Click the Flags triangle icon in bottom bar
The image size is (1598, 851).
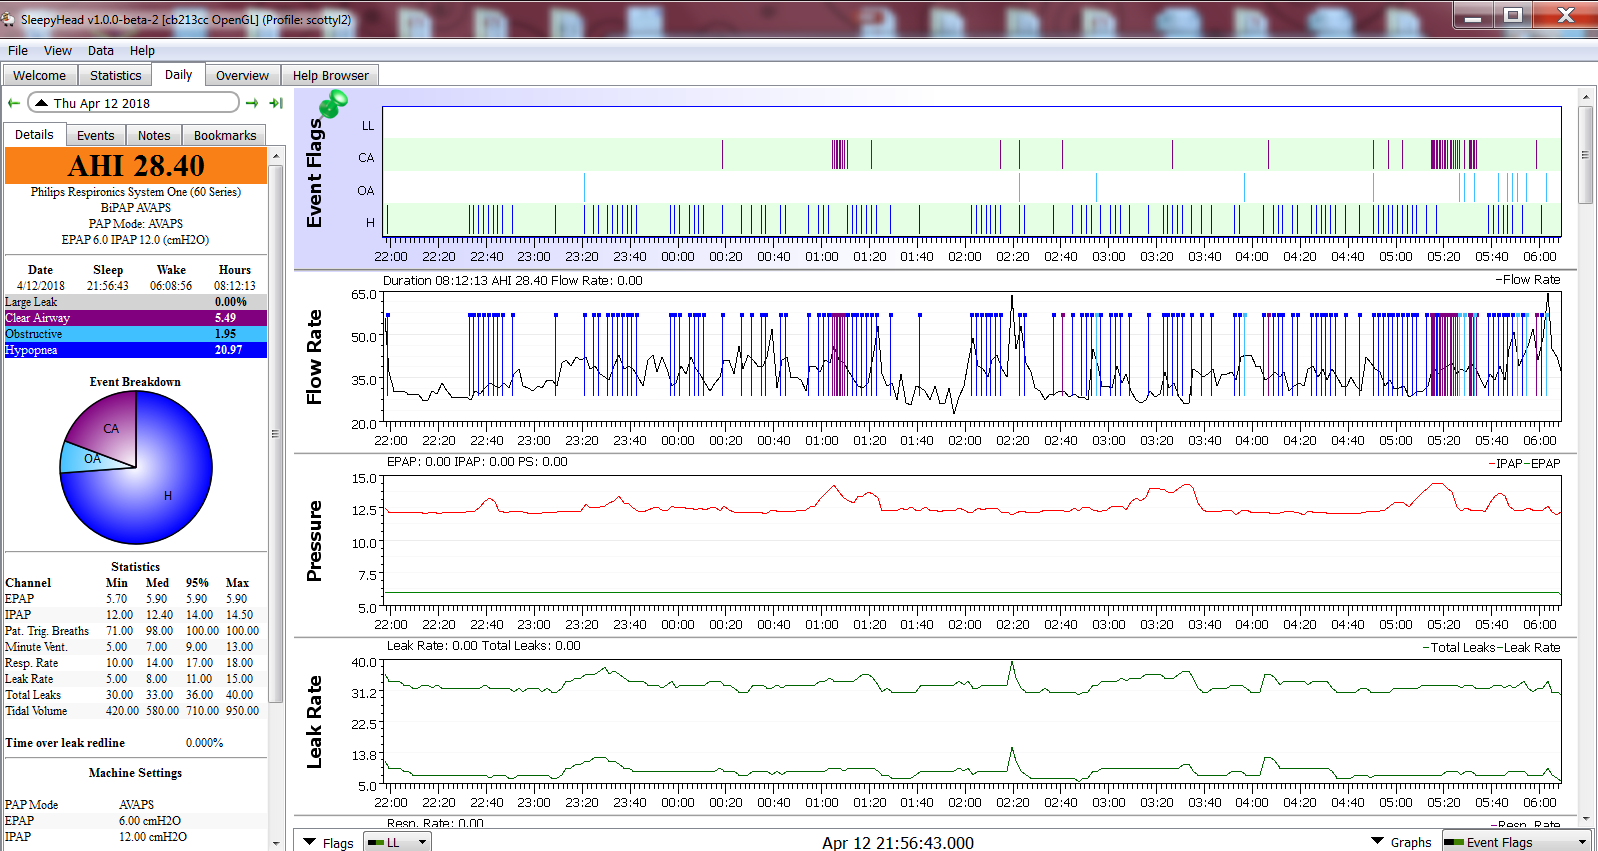309,842
